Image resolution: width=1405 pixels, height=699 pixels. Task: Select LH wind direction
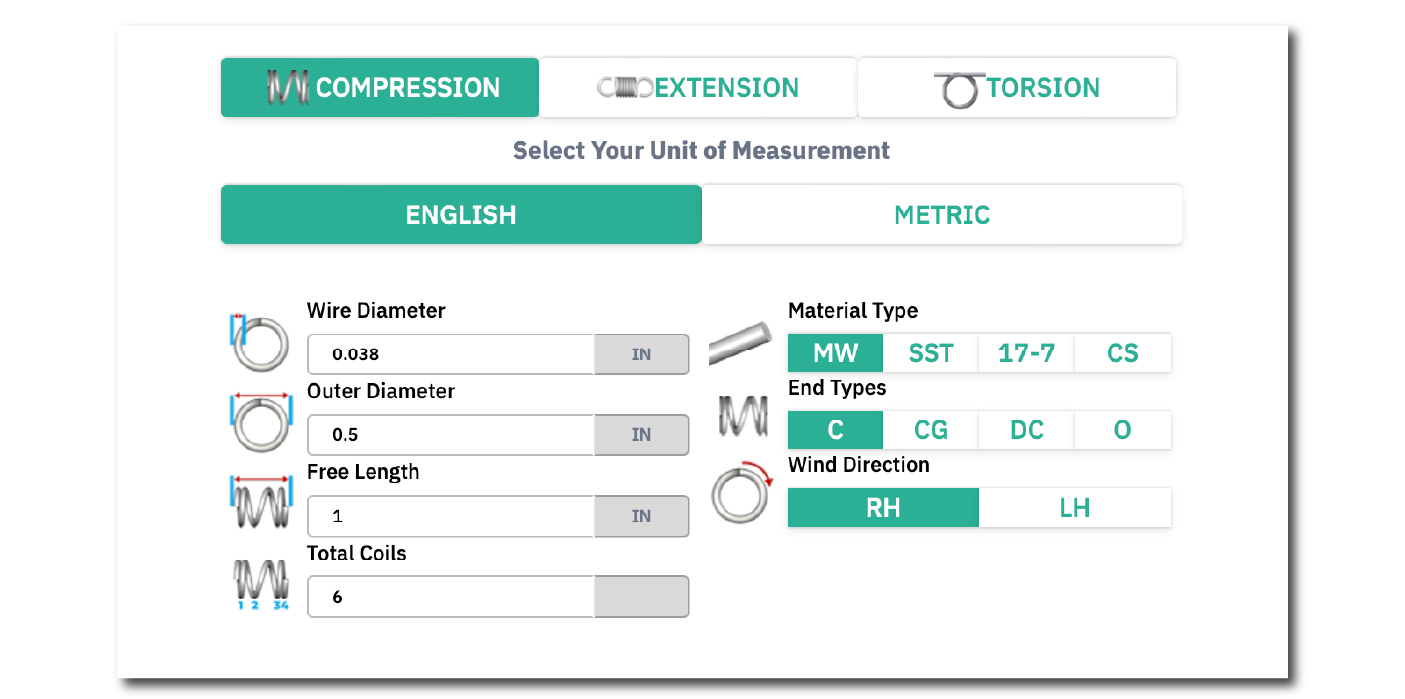(1075, 507)
